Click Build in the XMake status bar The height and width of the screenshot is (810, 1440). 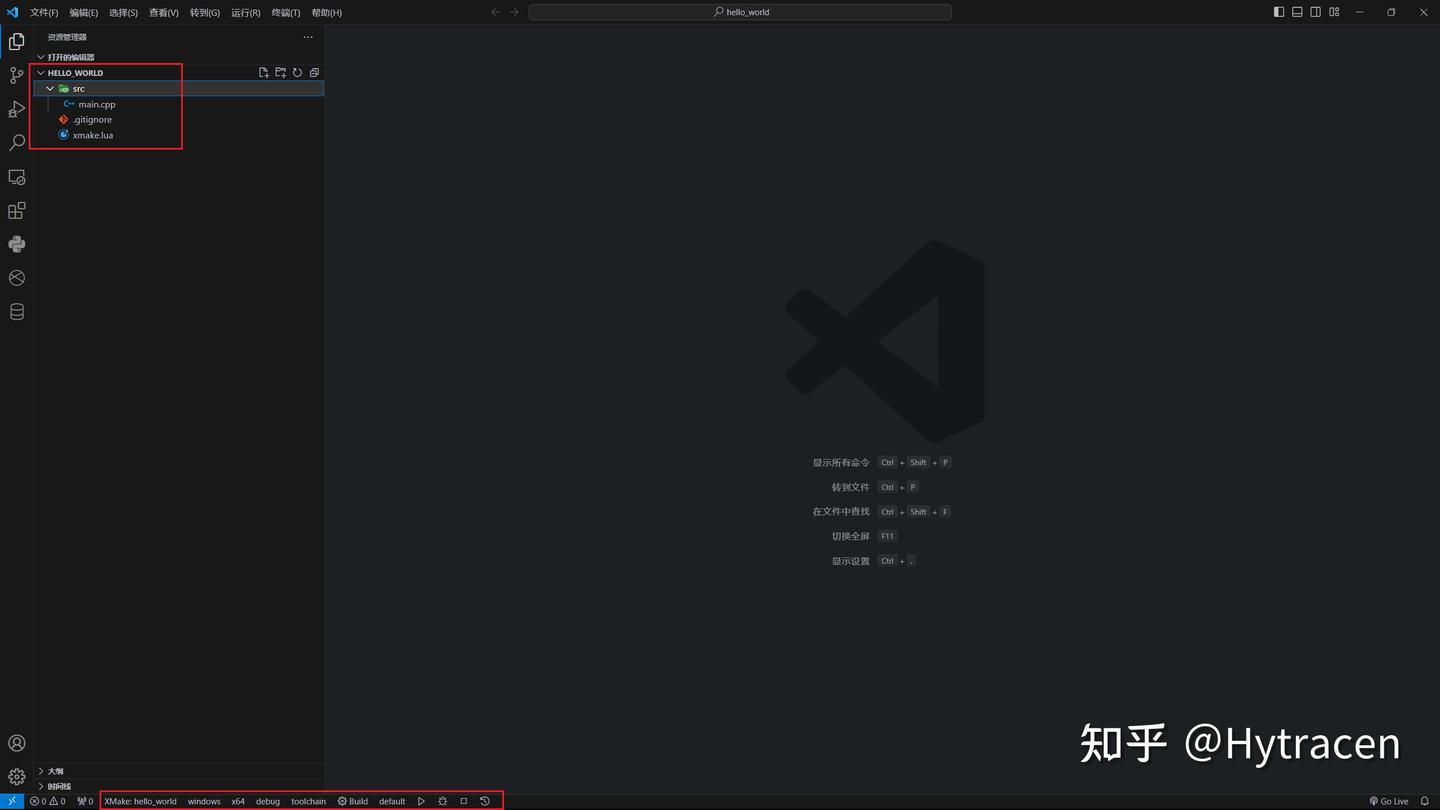click(353, 801)
